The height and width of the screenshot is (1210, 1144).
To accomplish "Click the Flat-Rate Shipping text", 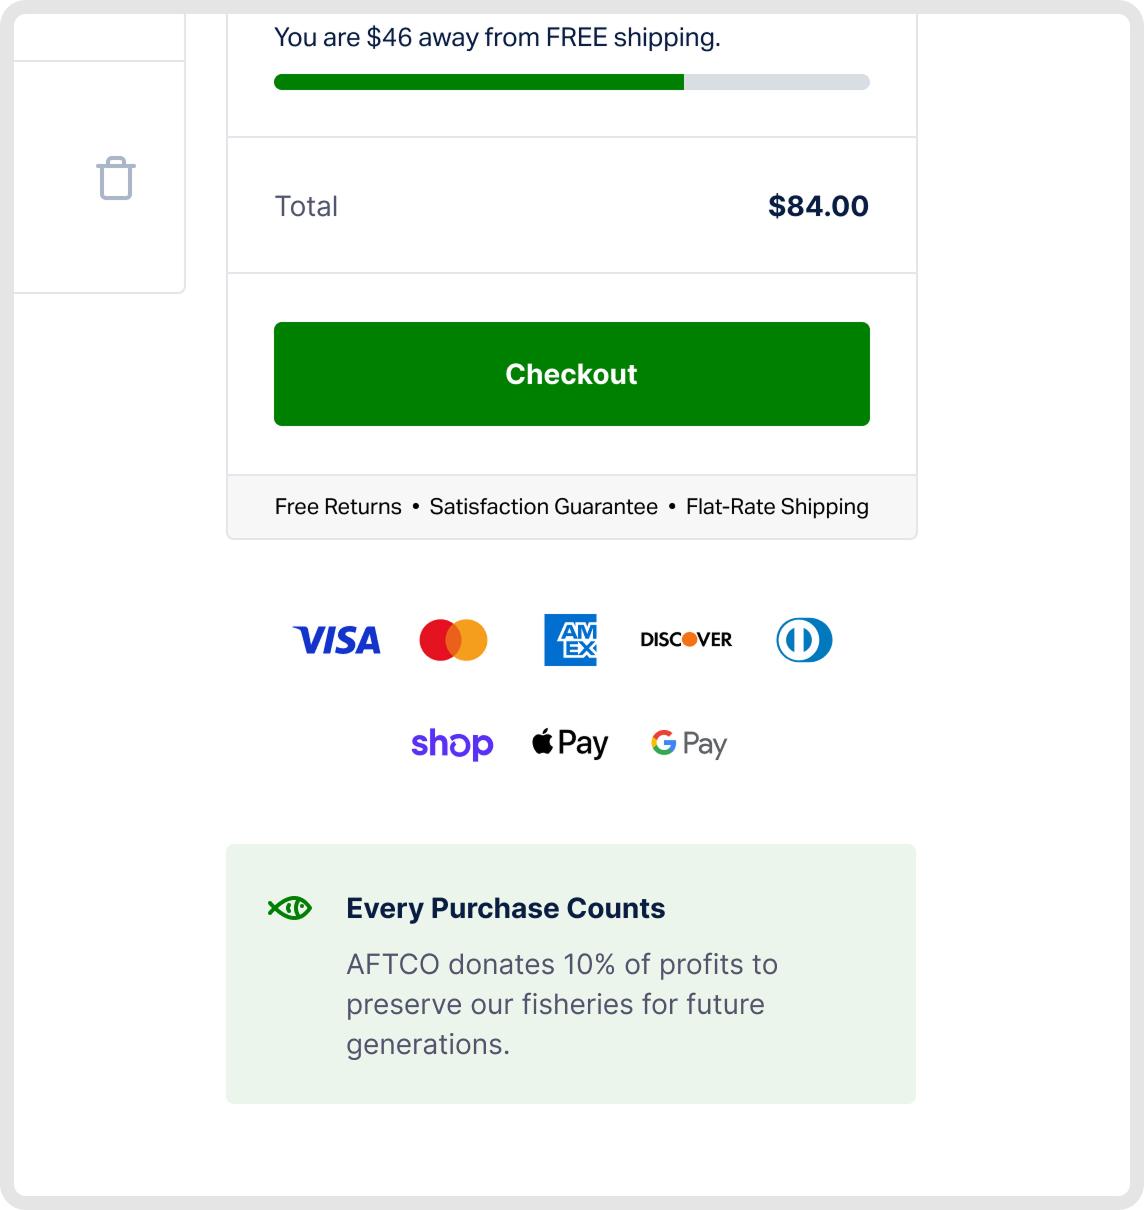I will click(777, 507).
